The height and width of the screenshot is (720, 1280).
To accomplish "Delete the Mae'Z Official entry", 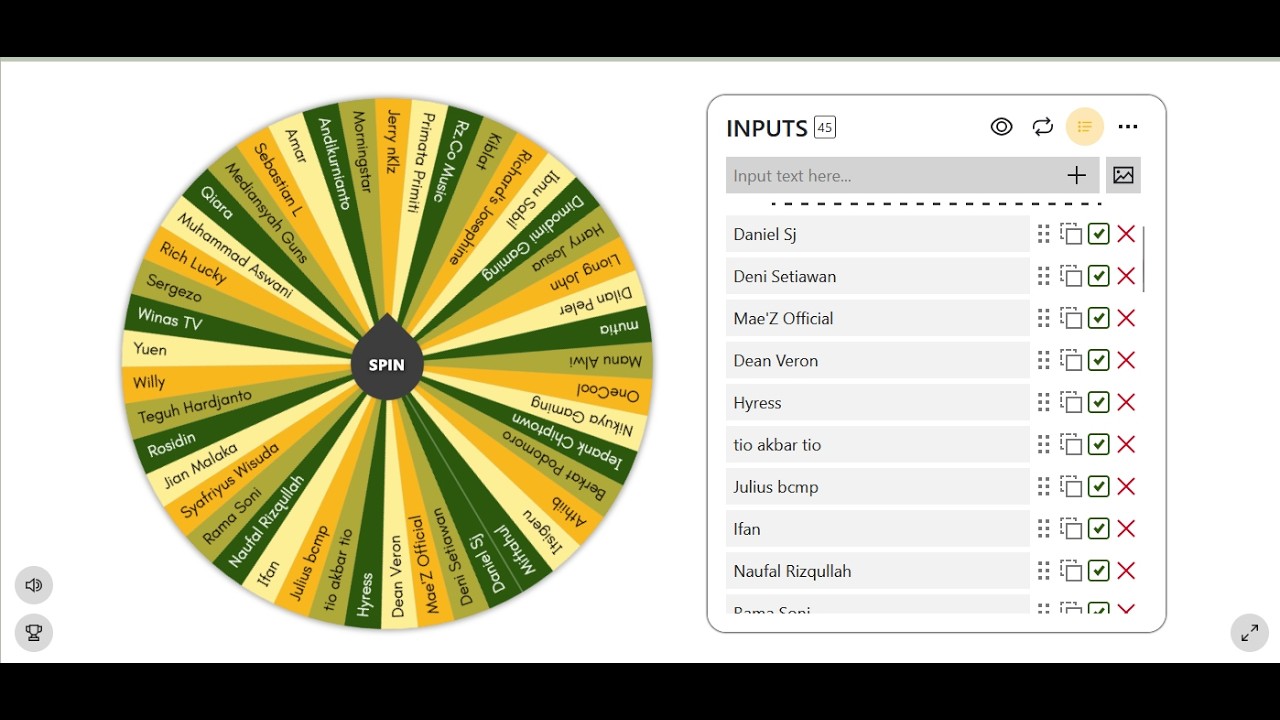I will [x=1126, y=318].
